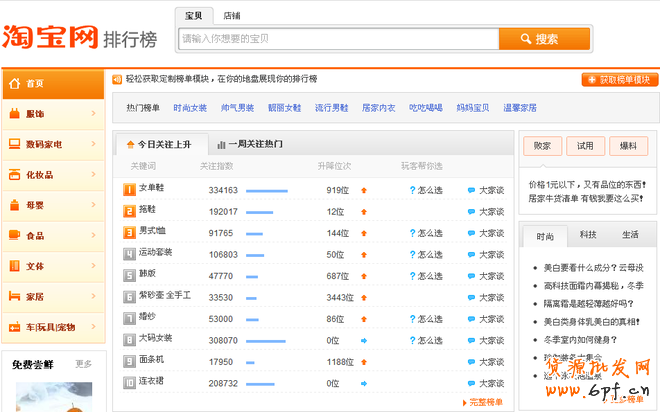Click the bar chart icon on 一周关注热门 tab
The width and height of the screenshot is (660, 412).
coord(221,145)
